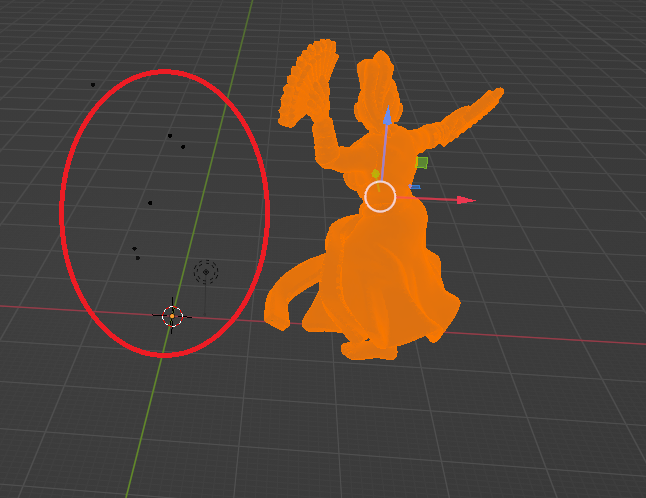Click the green square plane-move gizmo handle

[421, 163]
